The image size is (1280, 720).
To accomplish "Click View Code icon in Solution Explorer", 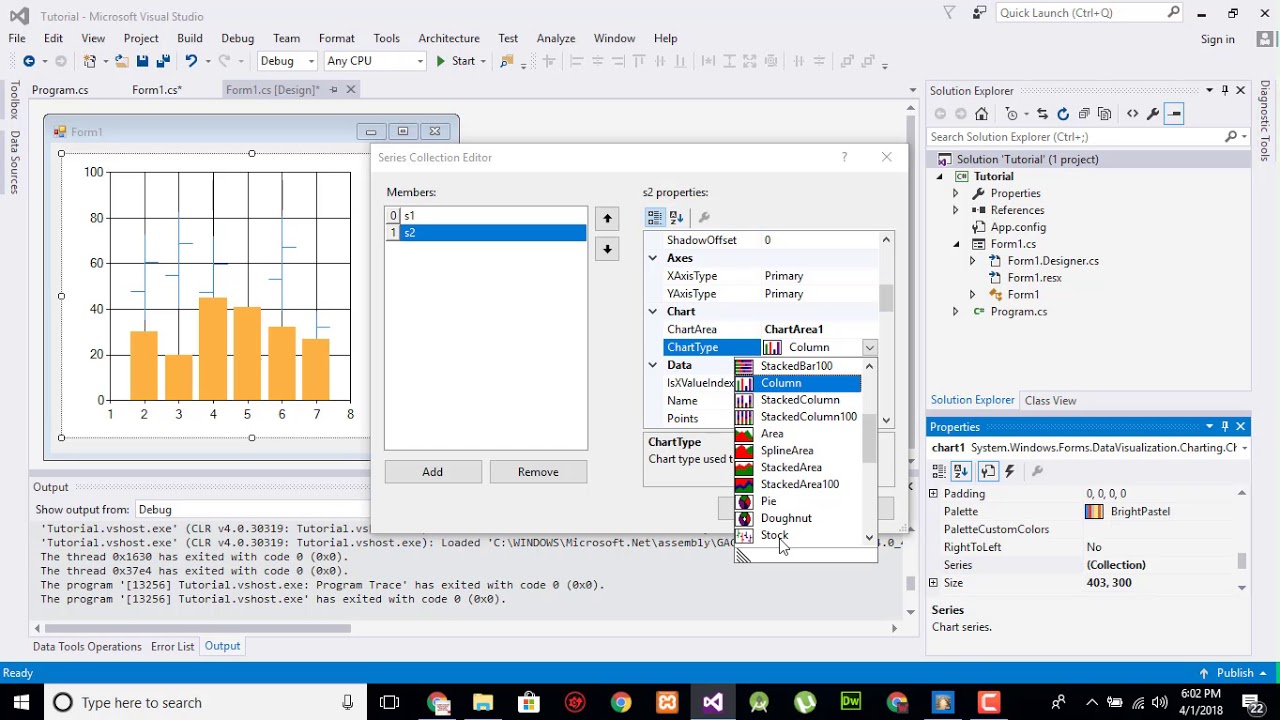I will (1133, 114).
